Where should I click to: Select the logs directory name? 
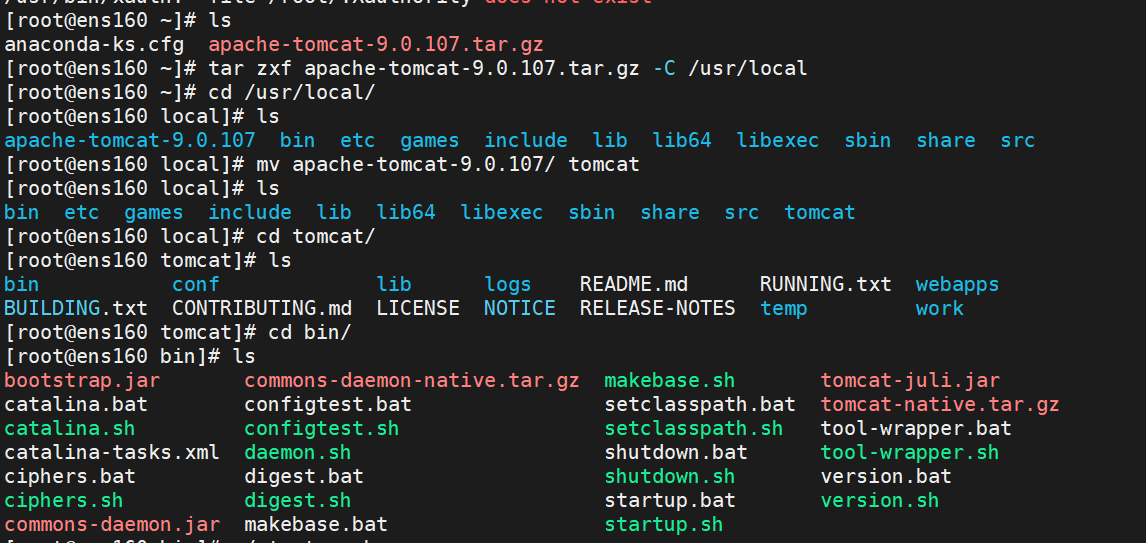(507, 284)
